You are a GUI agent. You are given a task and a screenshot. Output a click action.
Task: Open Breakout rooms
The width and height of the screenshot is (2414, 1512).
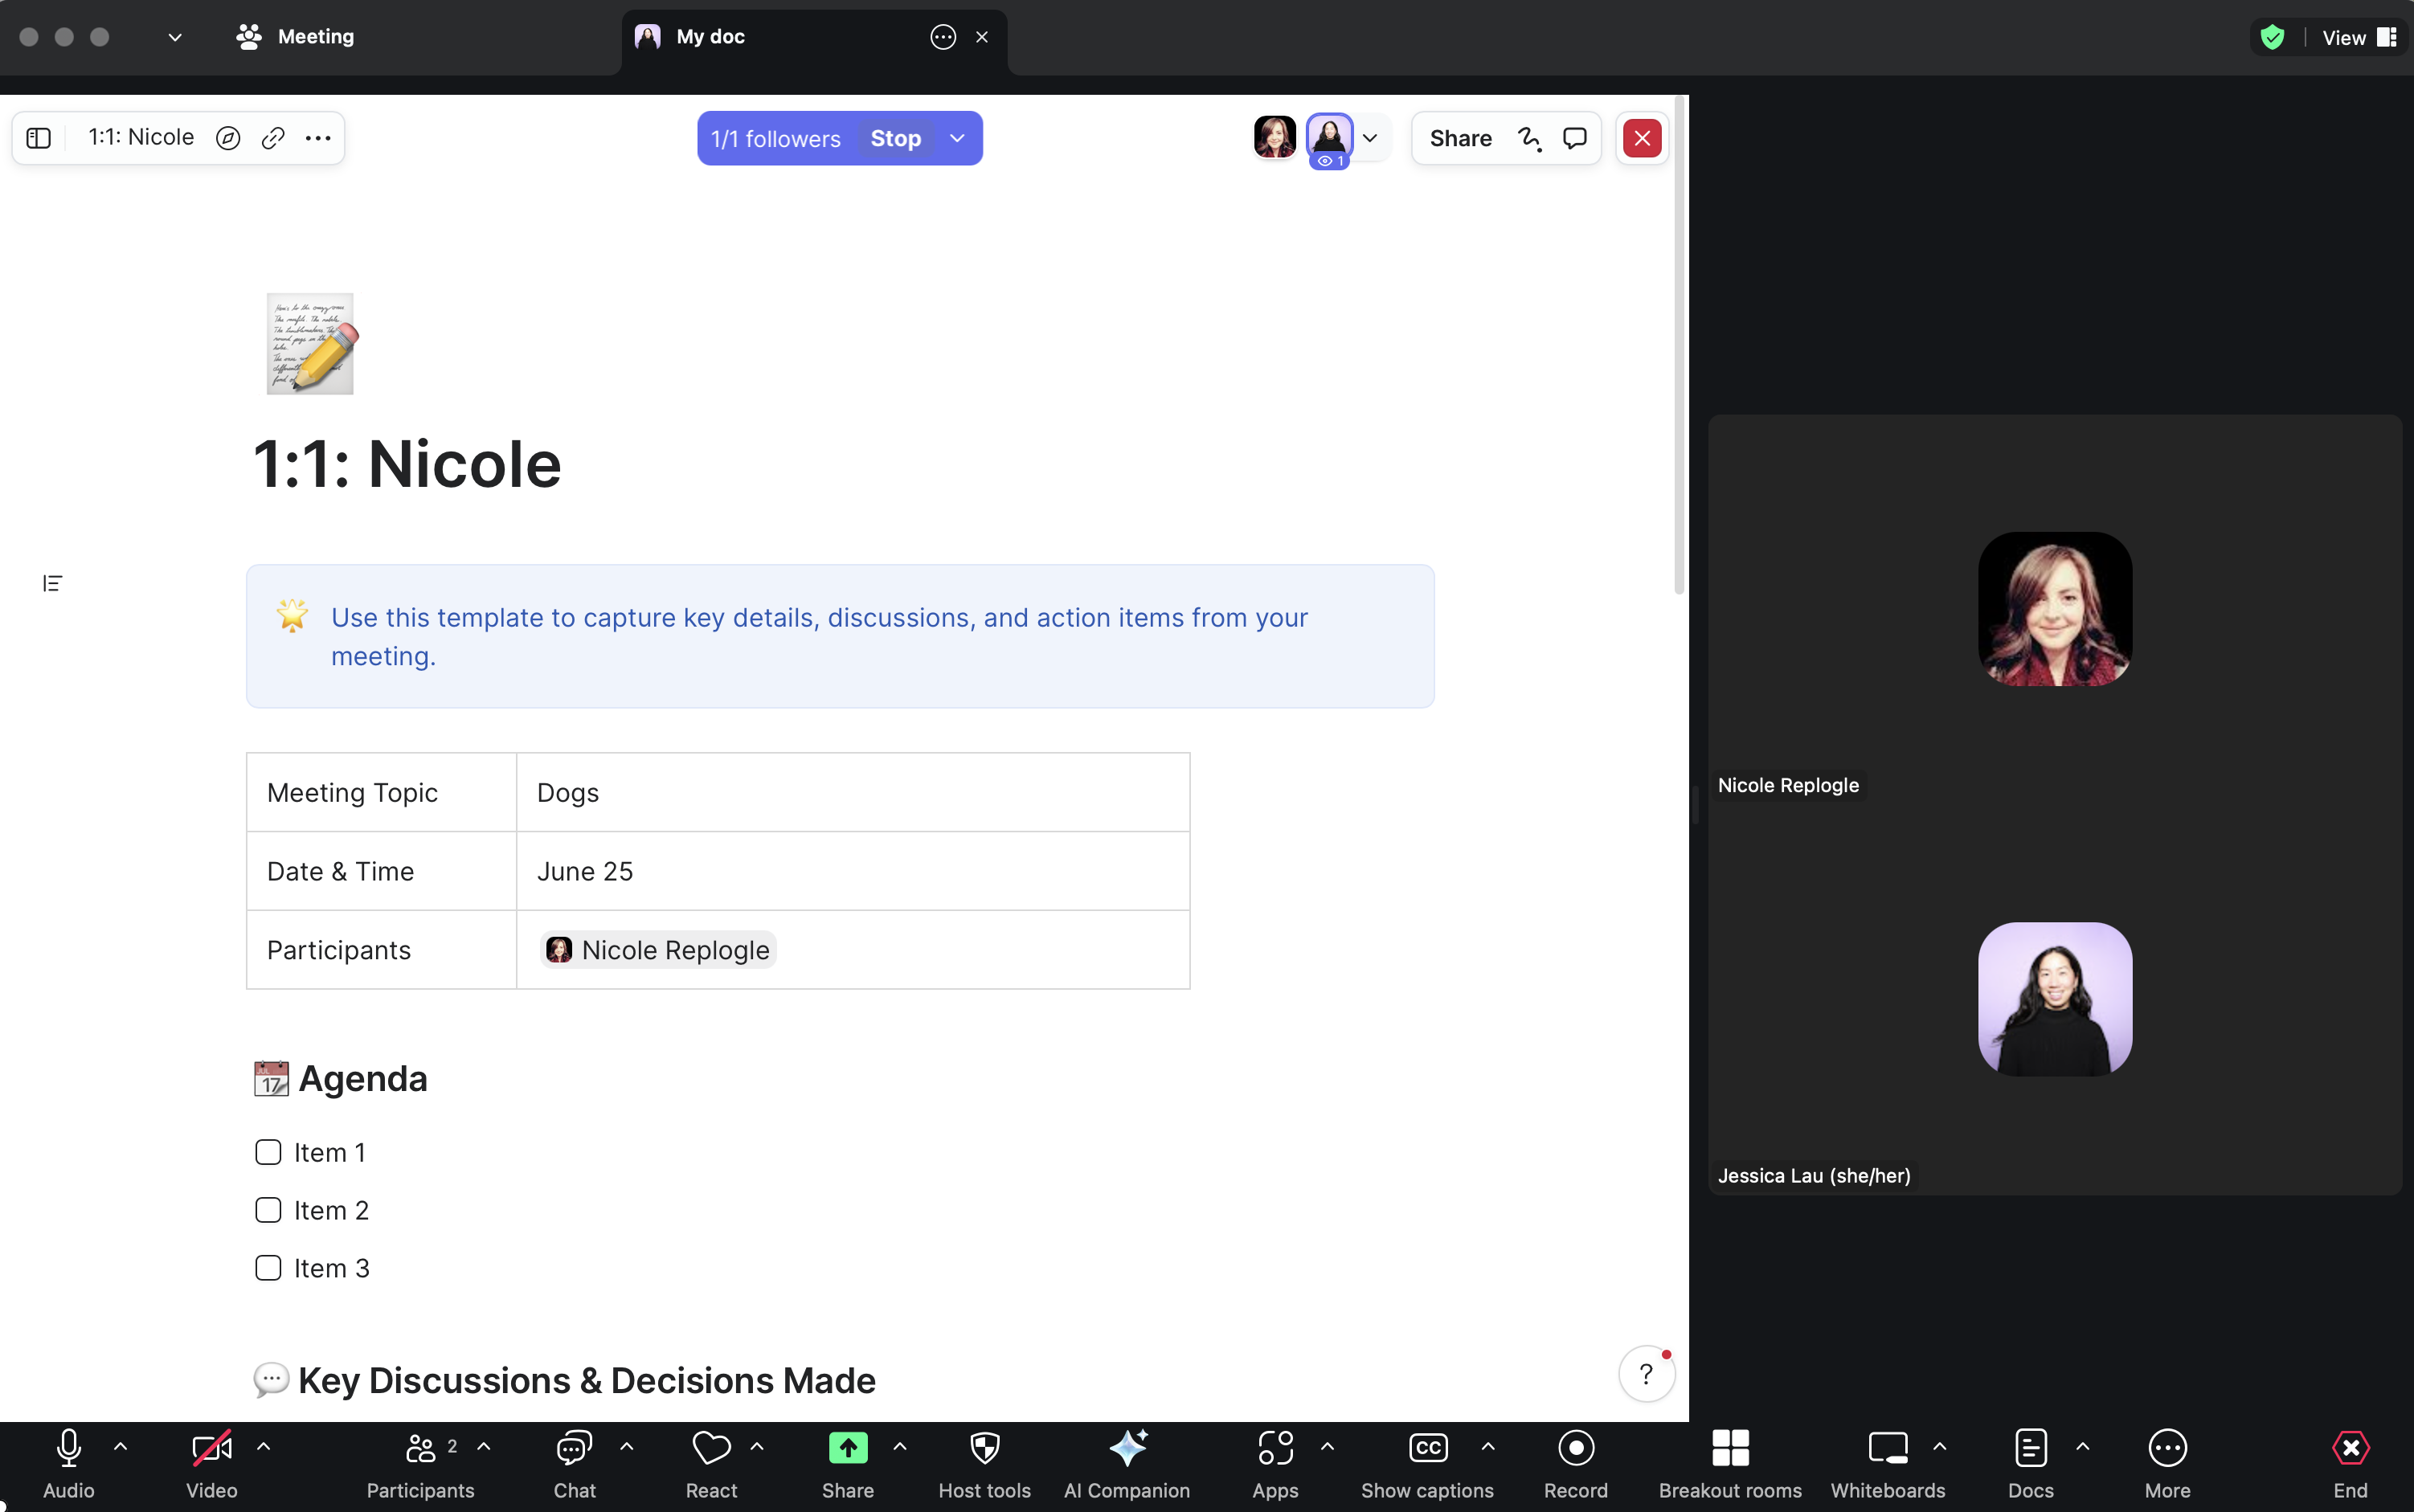(1730, 1464)
